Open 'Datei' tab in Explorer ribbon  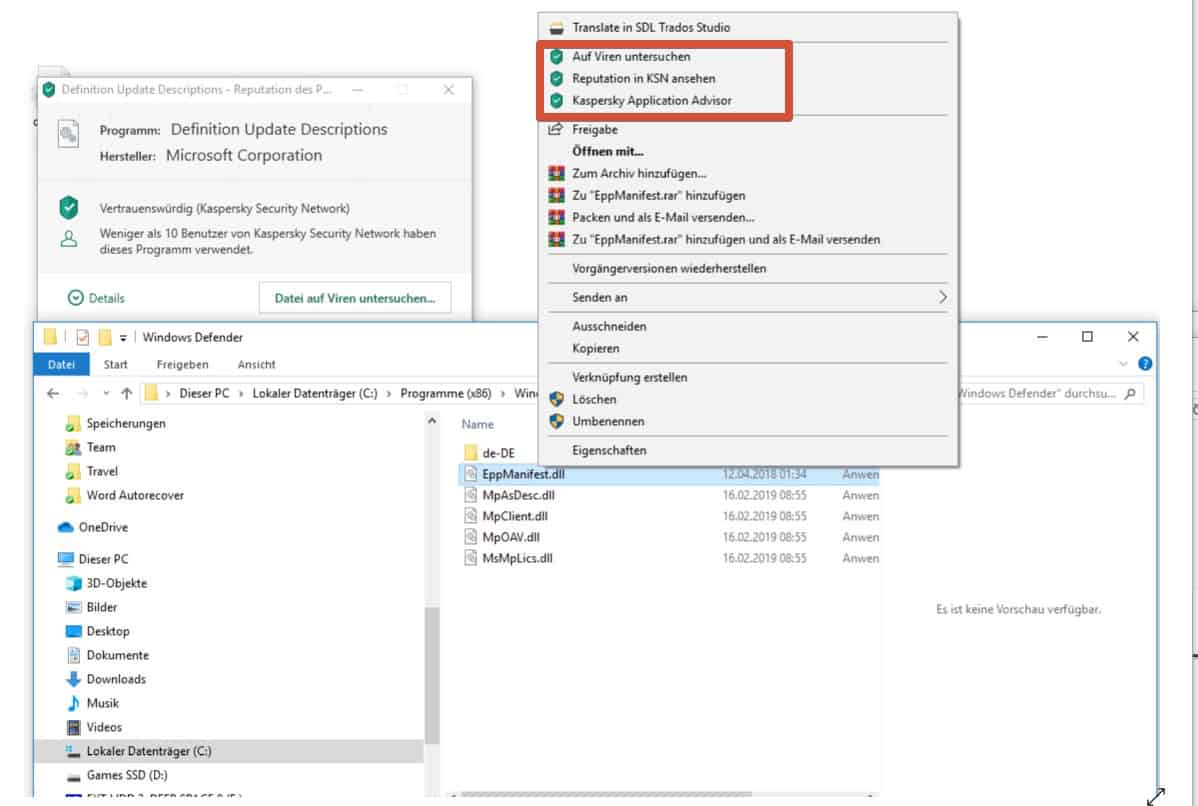[x=61, y=364]
